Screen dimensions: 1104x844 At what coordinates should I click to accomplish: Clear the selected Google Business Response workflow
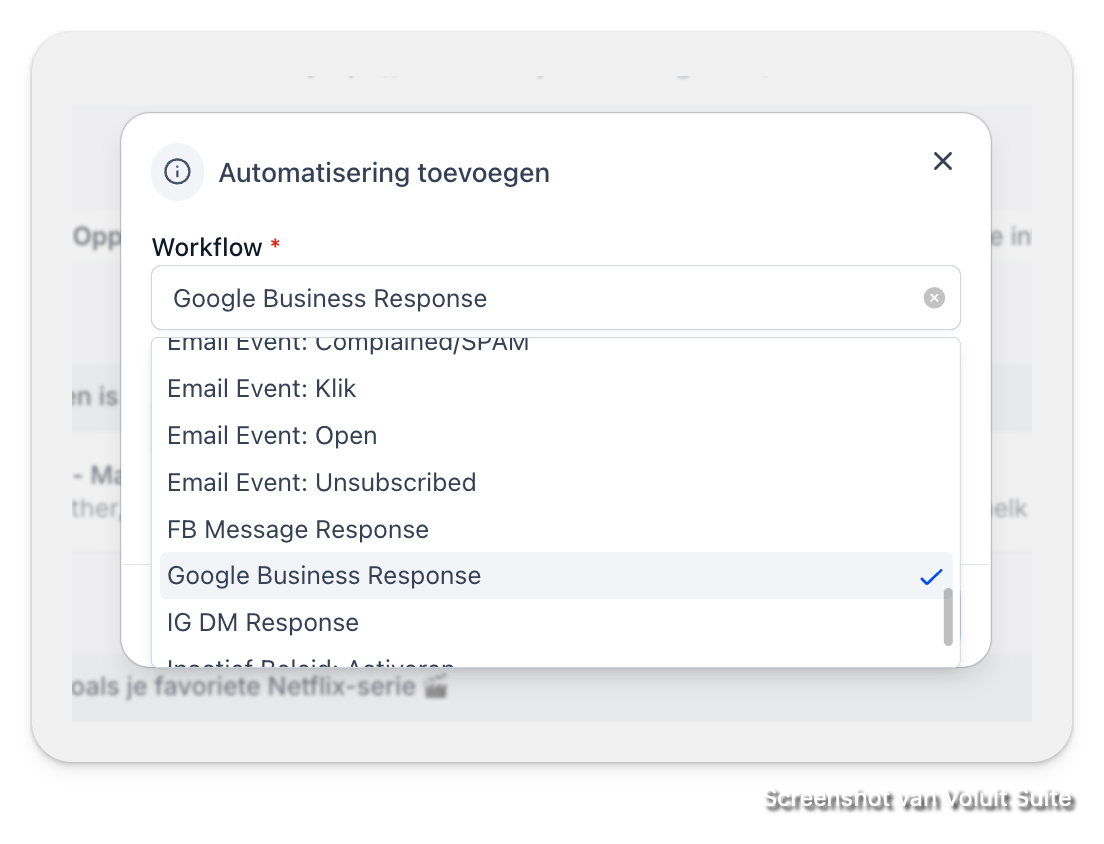click(x=934, y=298)
